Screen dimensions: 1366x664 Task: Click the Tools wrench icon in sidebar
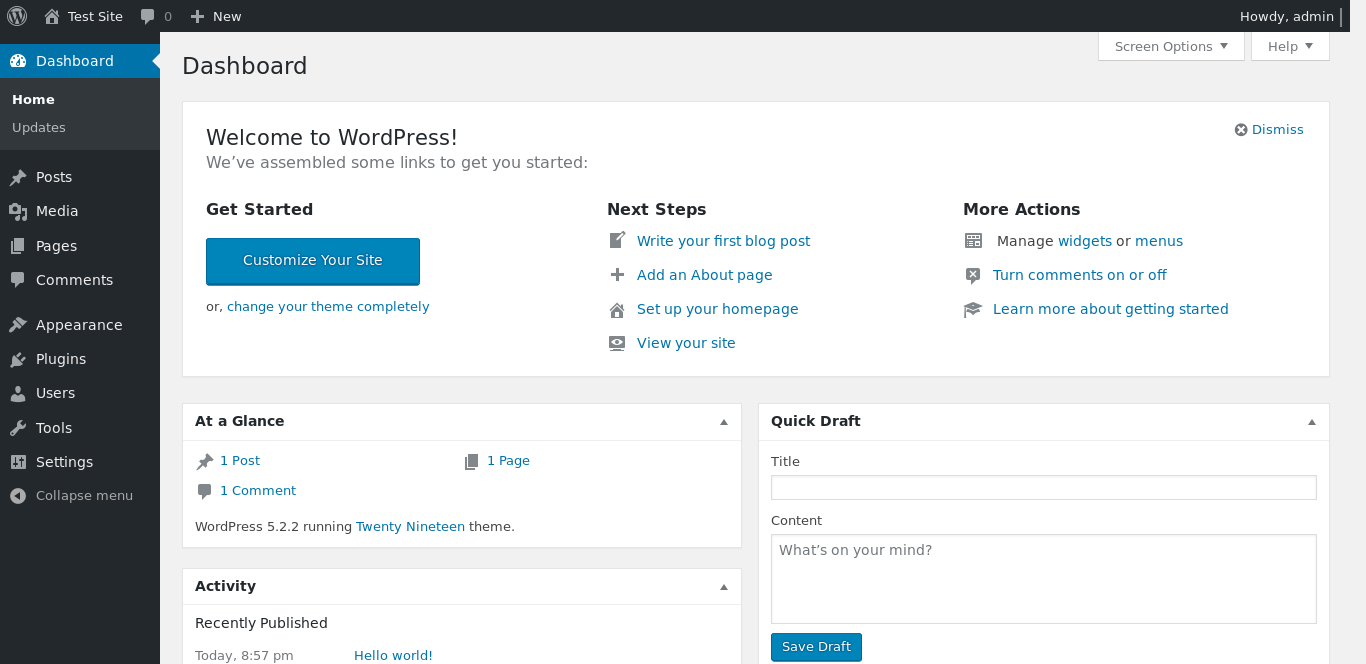[18, 428]
